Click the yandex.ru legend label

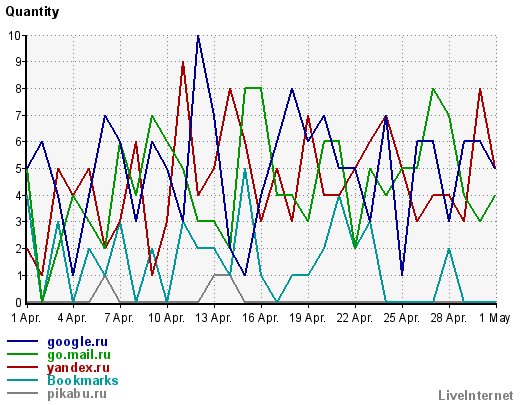78,368
